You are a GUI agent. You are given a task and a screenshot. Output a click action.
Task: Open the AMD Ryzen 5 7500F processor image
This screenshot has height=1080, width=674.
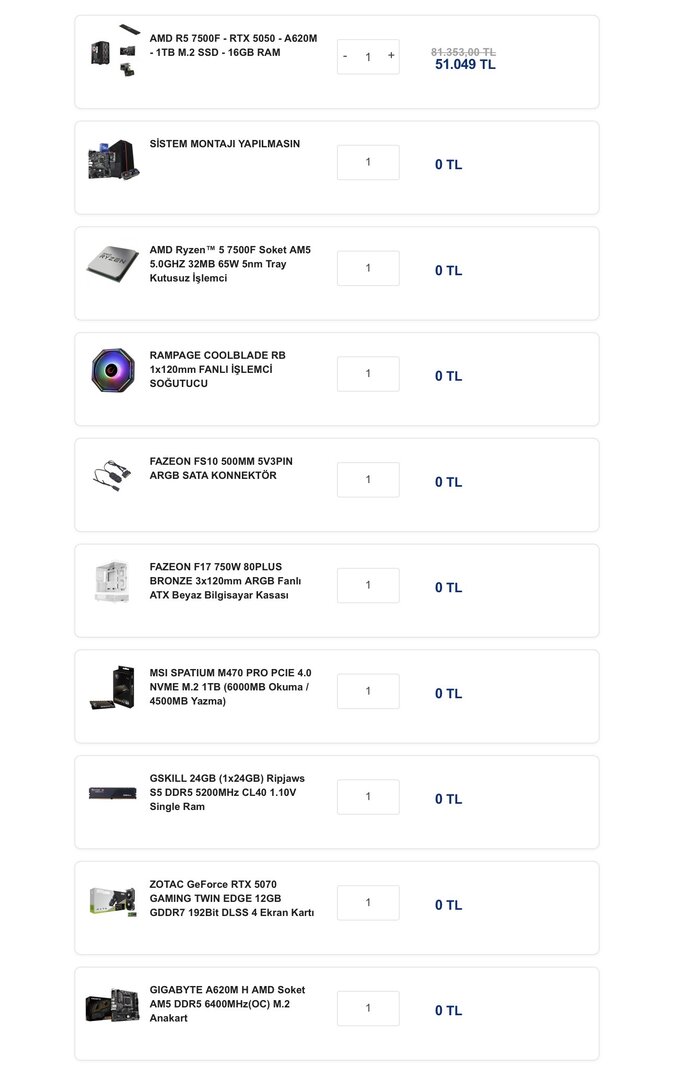click(x=113, y=265)
